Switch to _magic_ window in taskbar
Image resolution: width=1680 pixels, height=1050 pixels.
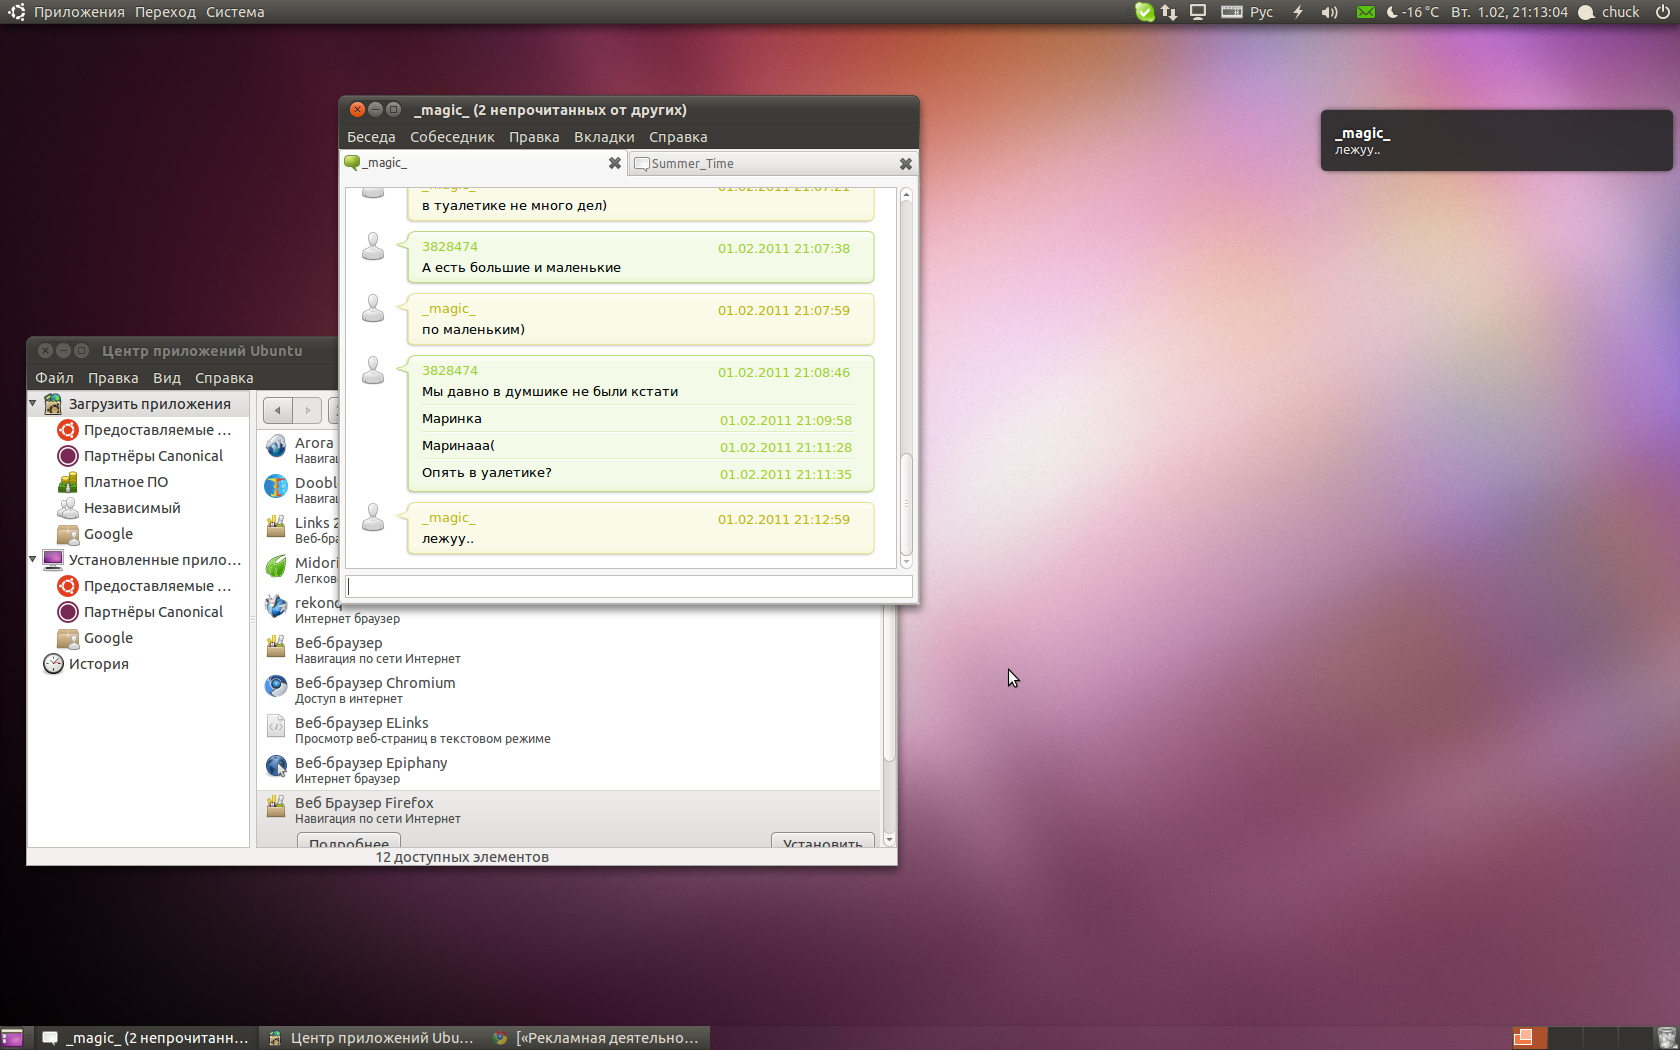tap(146, 1038)
